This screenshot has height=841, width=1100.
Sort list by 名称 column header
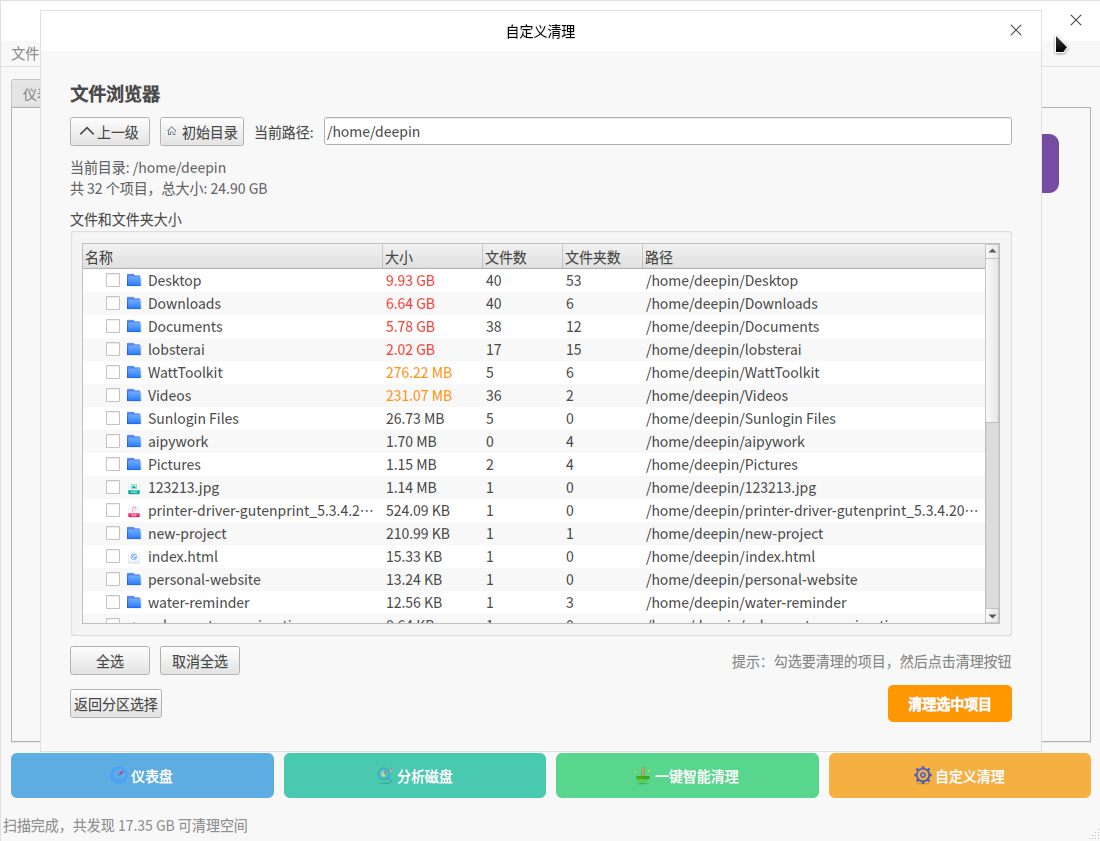coord(232,258)
